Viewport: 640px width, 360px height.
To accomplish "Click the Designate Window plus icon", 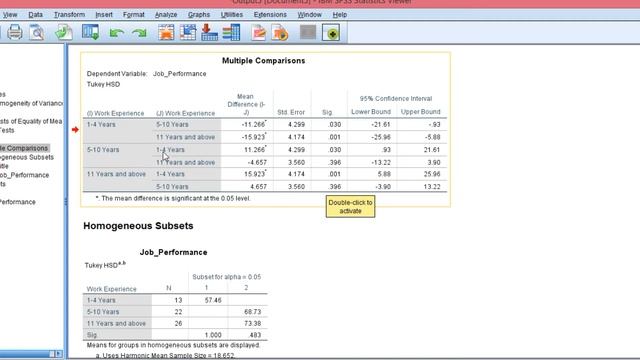I will click(x=331, y=33).
